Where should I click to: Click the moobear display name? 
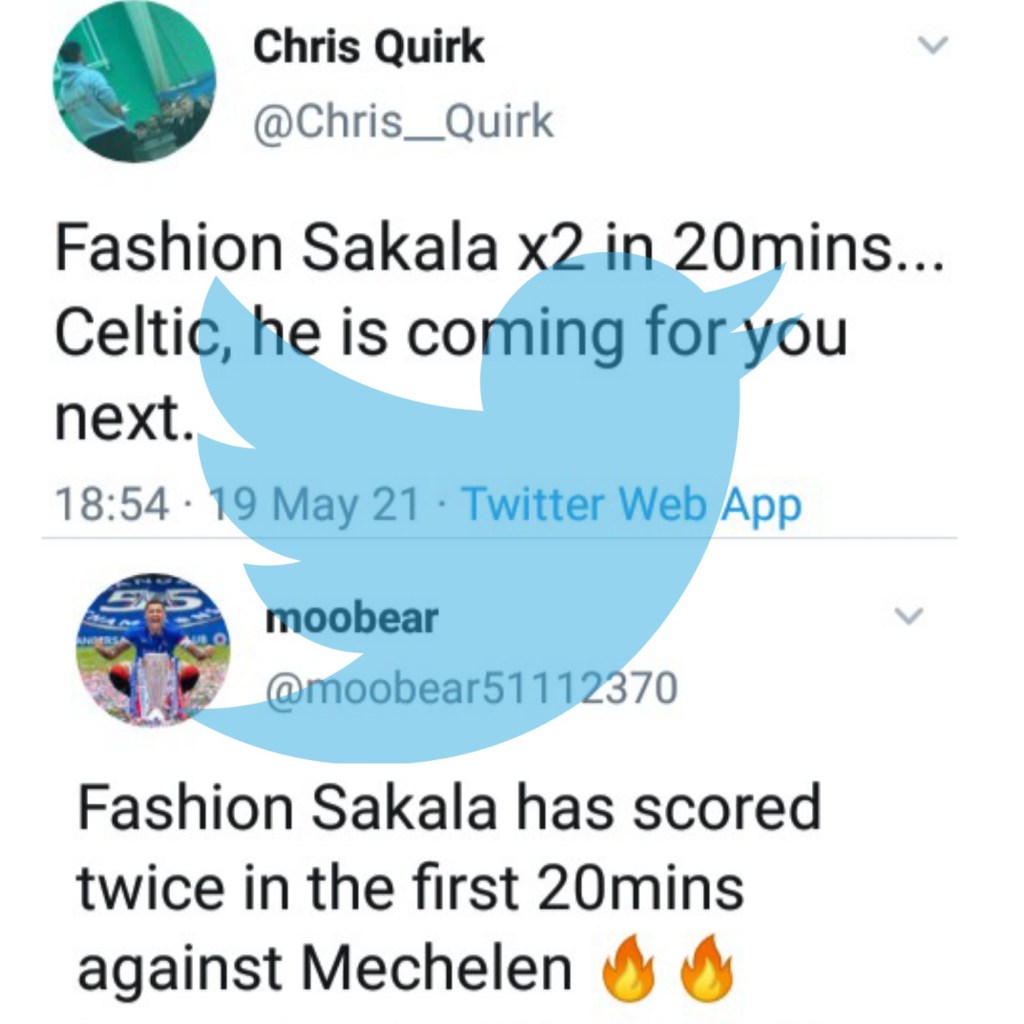point(351,619)
